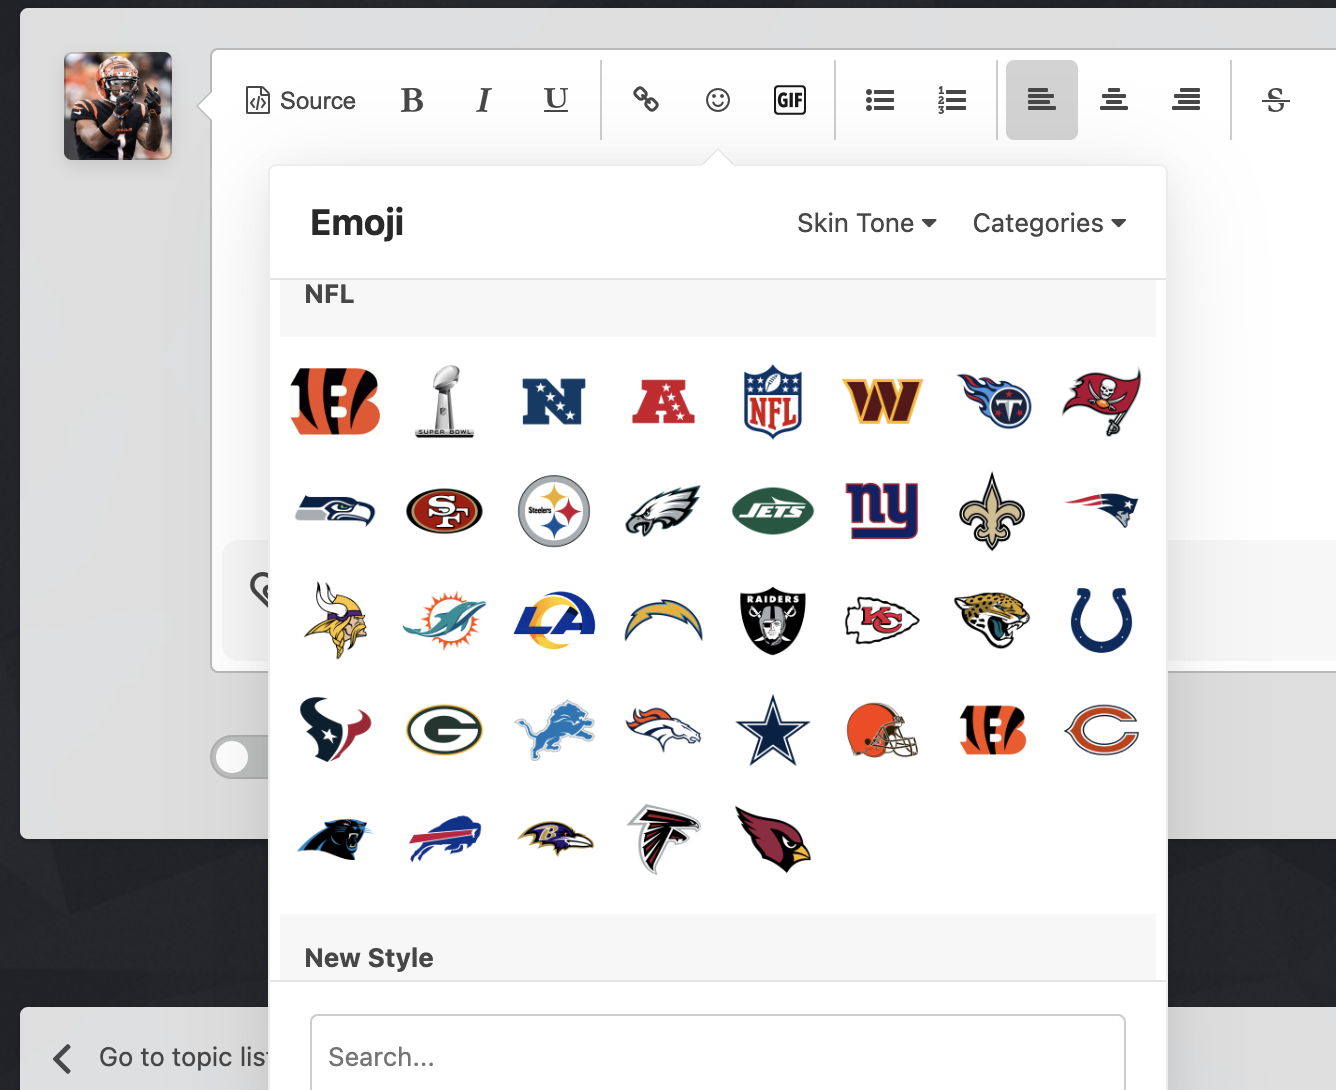The image size is (1336, 1090).
Task: Apply strikethrough formatting
Action: 1276,100
